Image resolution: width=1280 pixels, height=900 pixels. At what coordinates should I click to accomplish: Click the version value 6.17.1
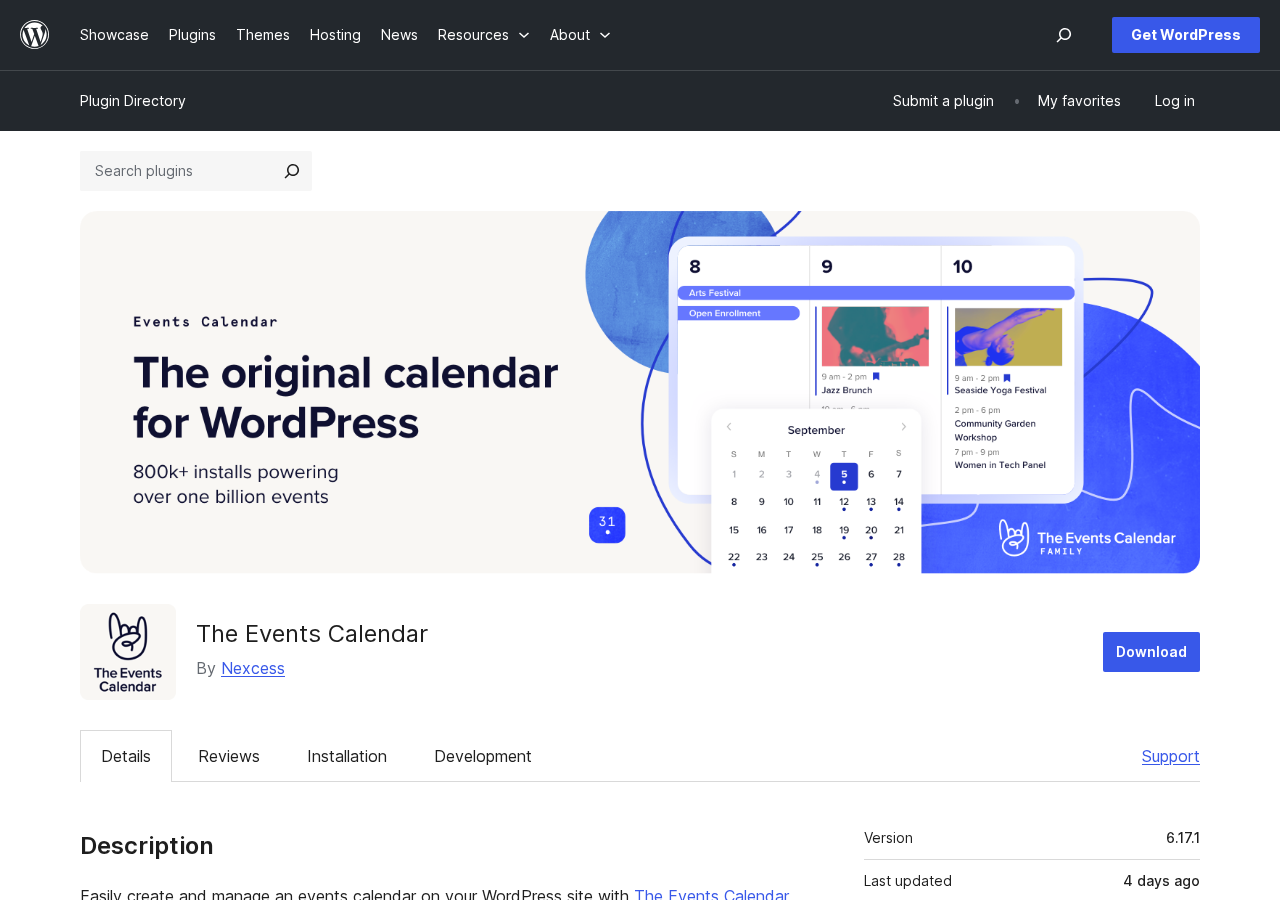pyautogui.click(x=1183, y=838)
